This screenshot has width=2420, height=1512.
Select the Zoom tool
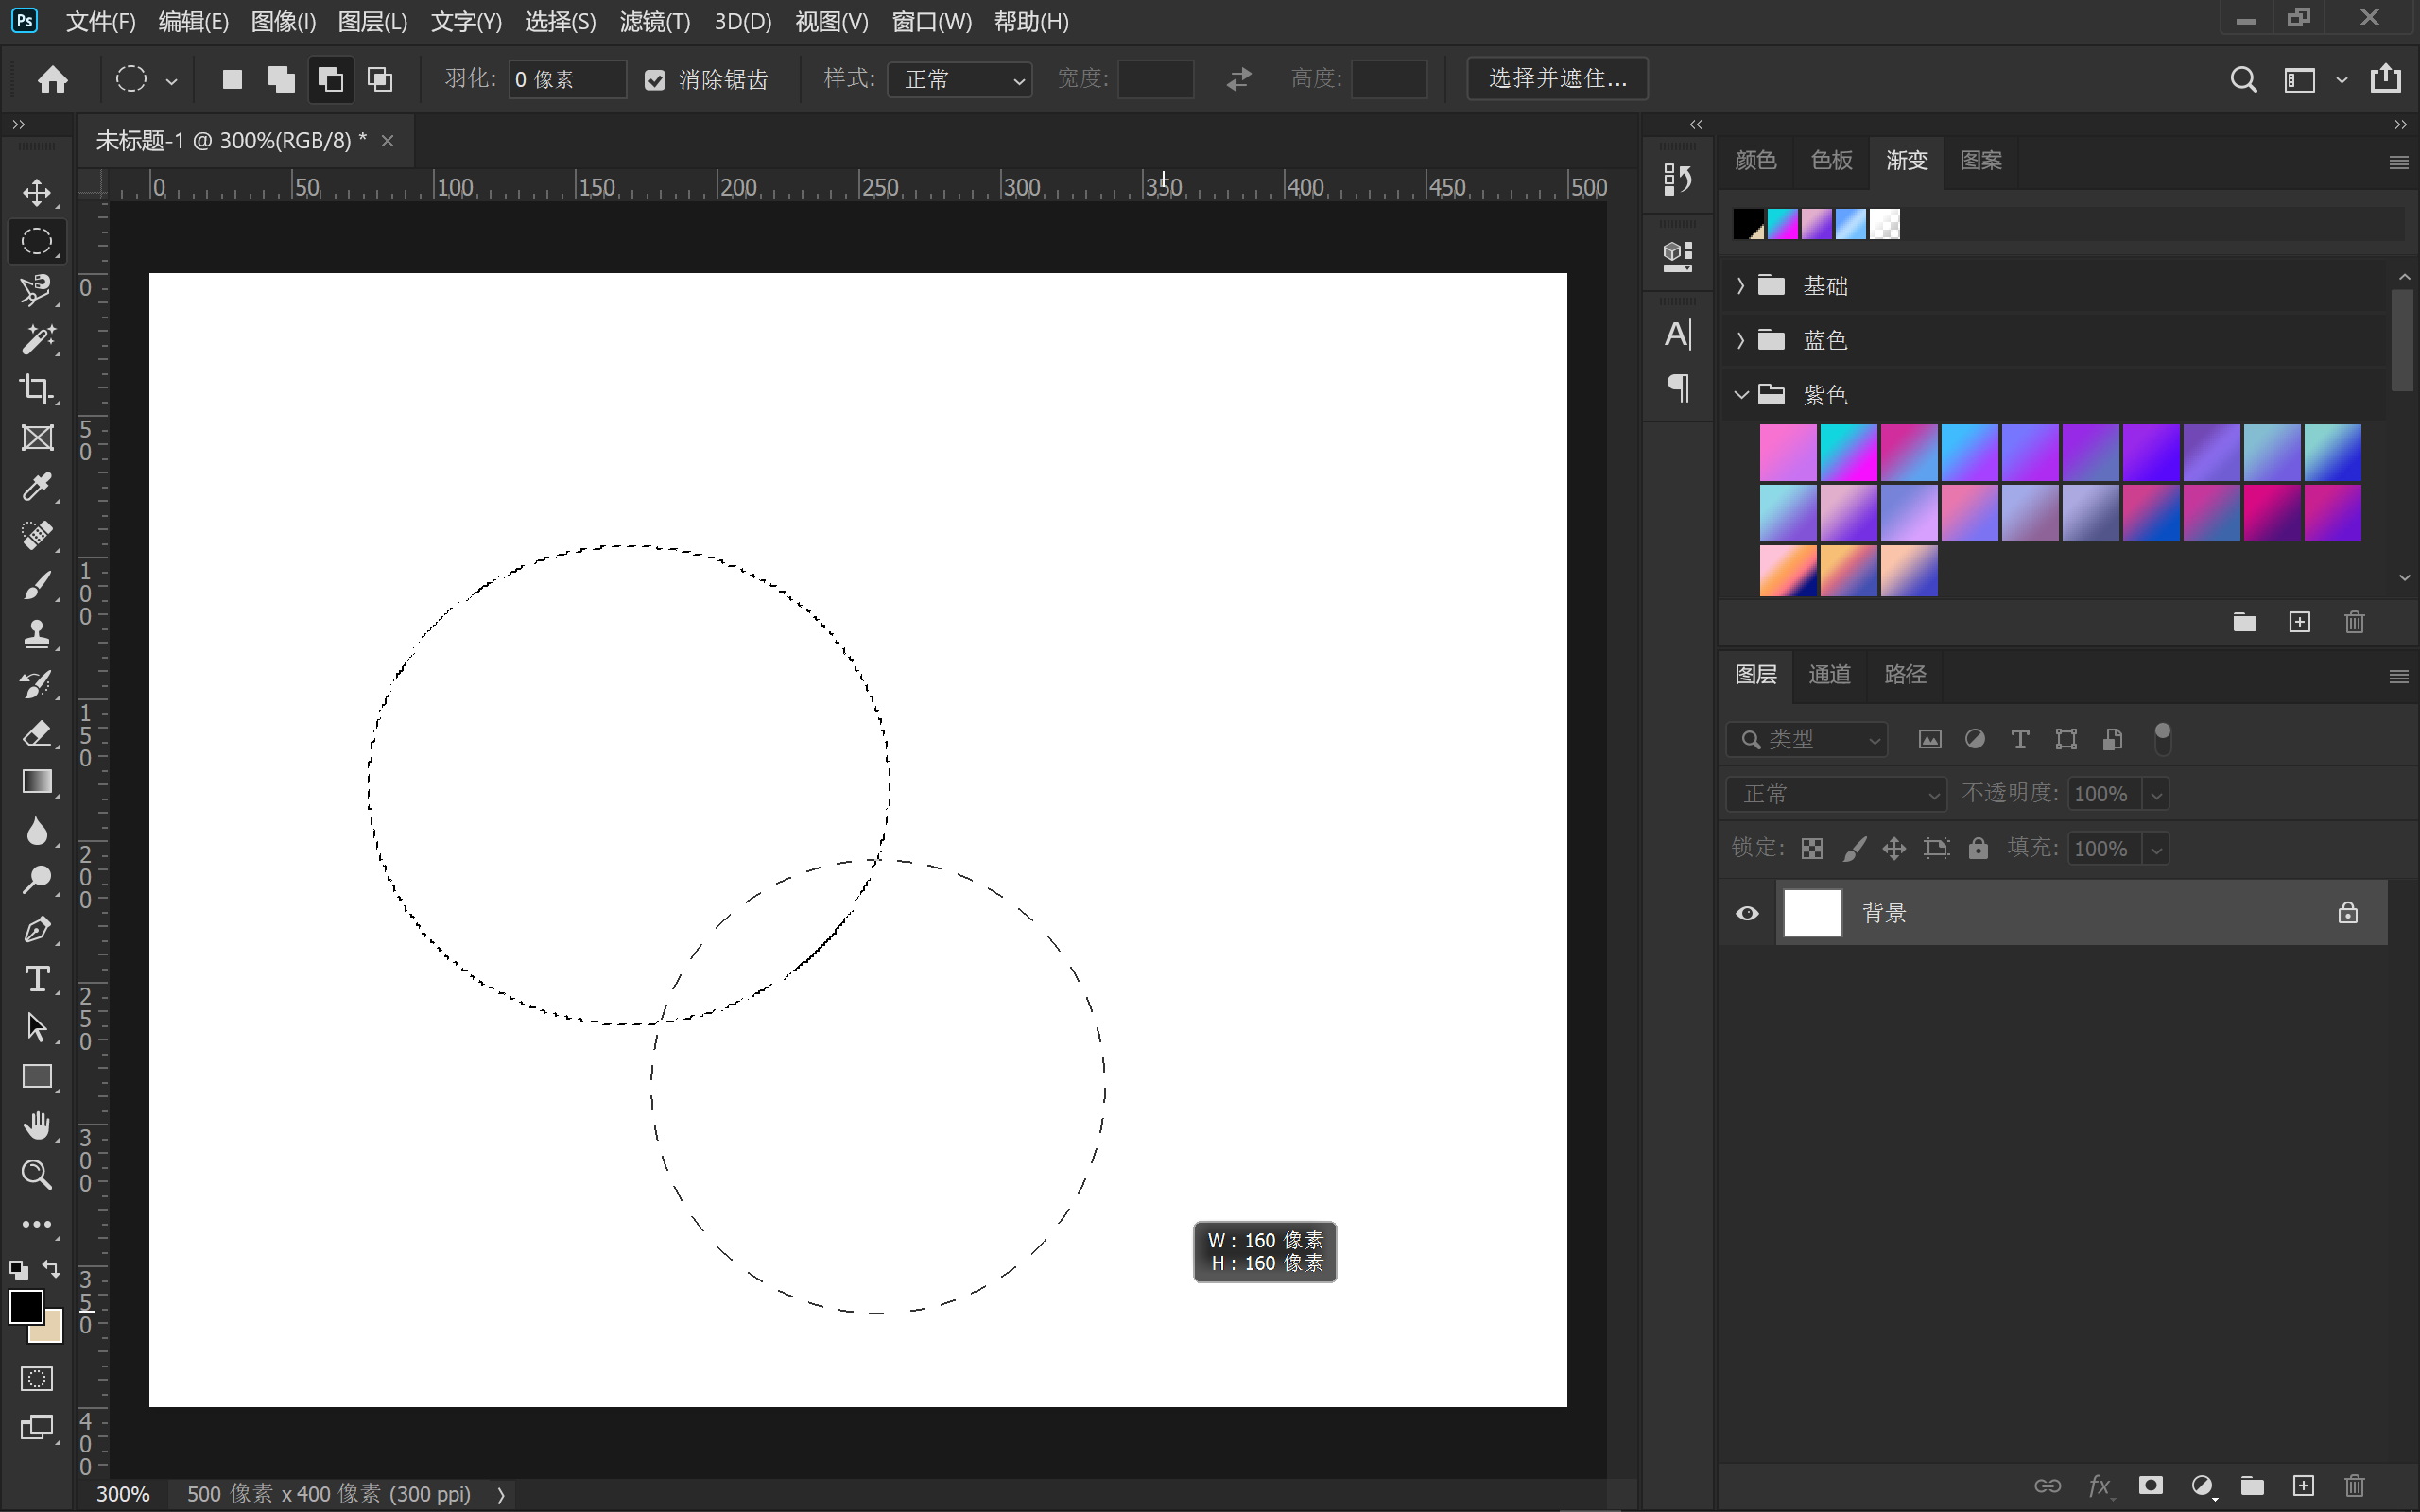tap(37, 1174)
